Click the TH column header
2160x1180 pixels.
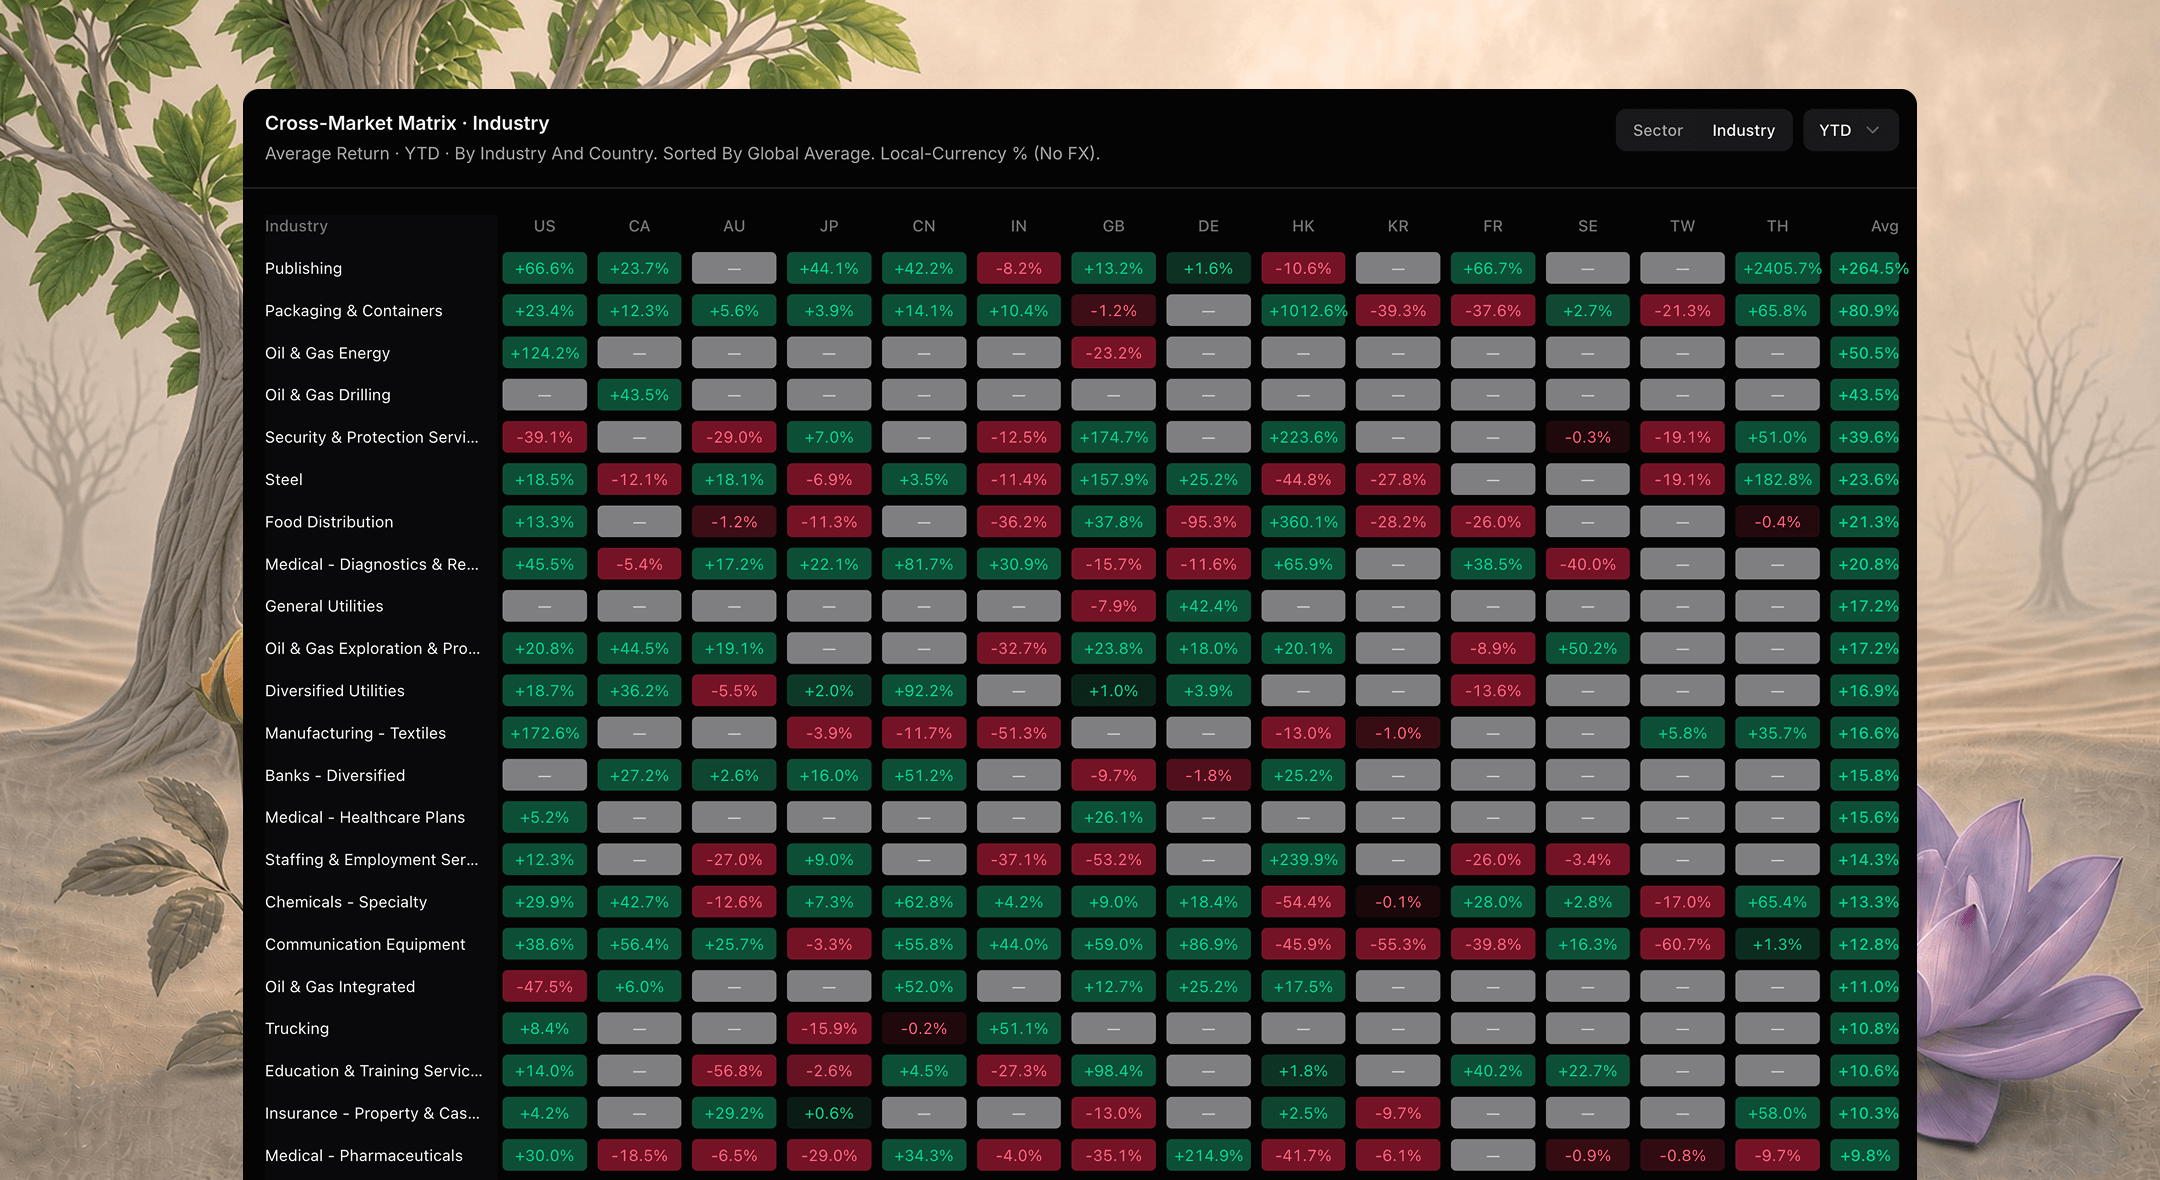click(x=1777, y=226)
